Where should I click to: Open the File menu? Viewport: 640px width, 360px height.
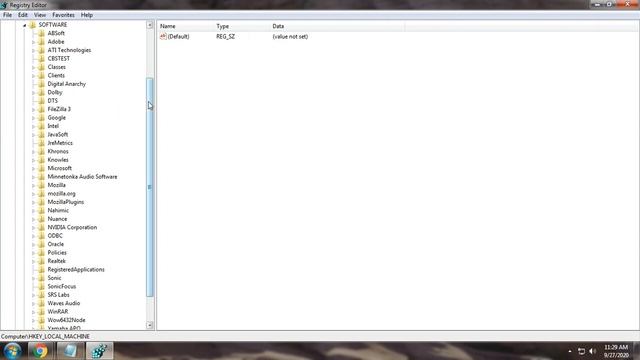pyautogui.click(x=7, y=15)
